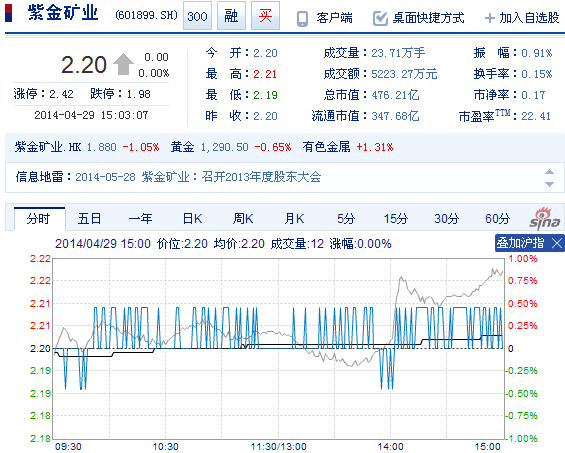
Task: Click the 成交额 value 5223.27万元
Action: pyautogui.click(x=404, y=74)
